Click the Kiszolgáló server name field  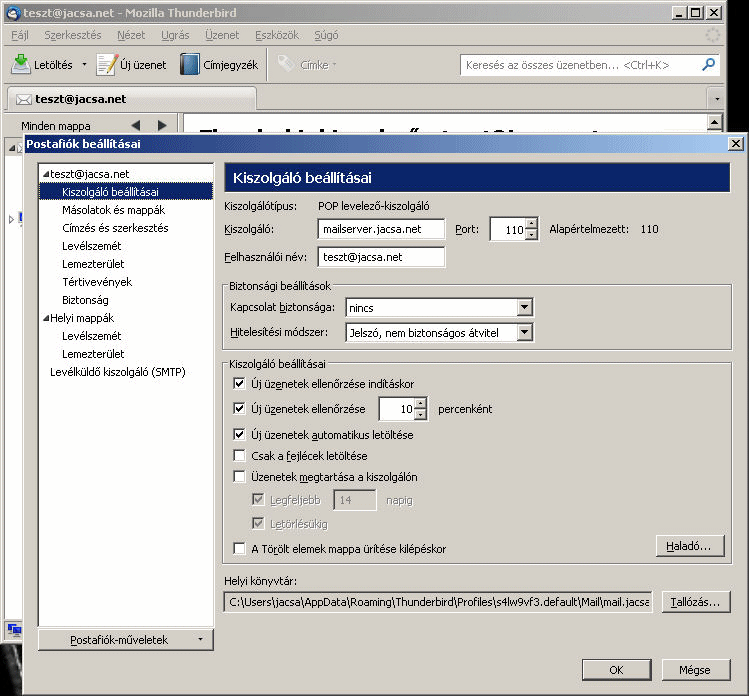point(381,229)
